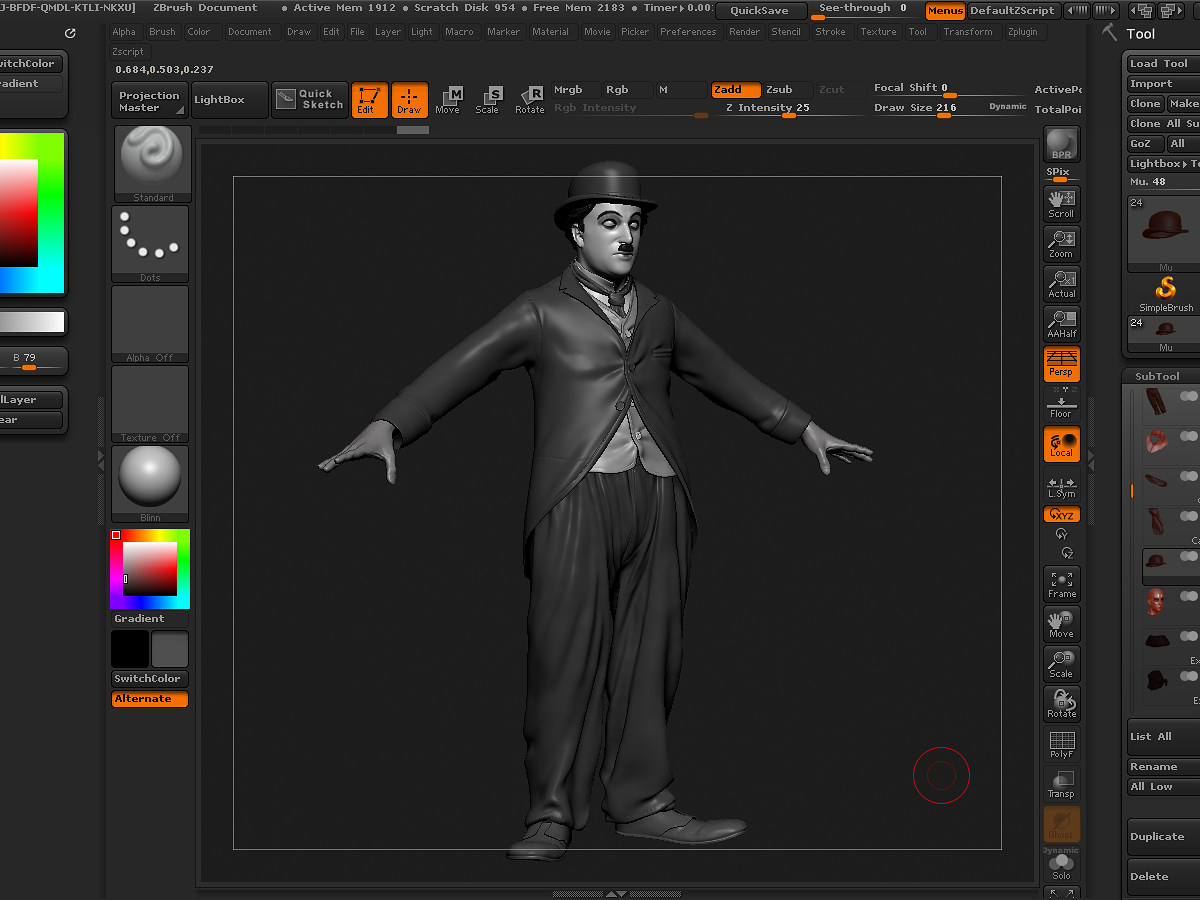Screen dimensions: 1200x900
Task: Click the AAHalf view icon
Action: (x=1061, y=324)
